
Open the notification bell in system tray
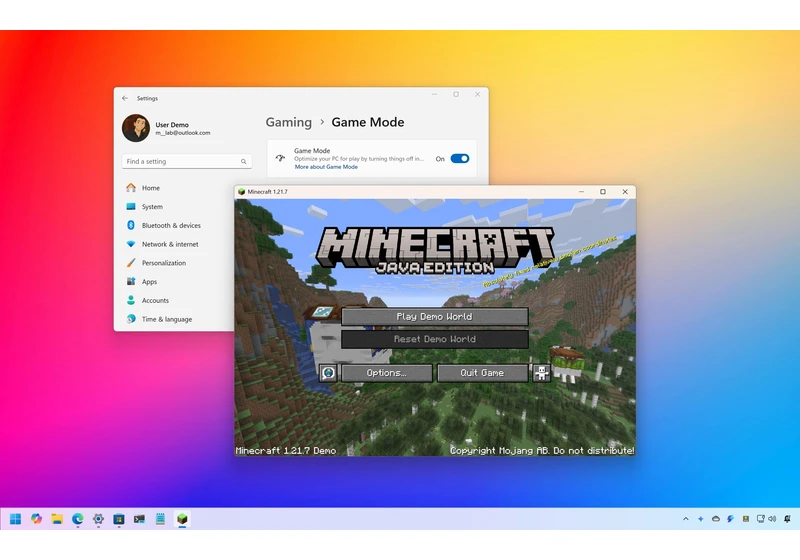coord(787,519)
